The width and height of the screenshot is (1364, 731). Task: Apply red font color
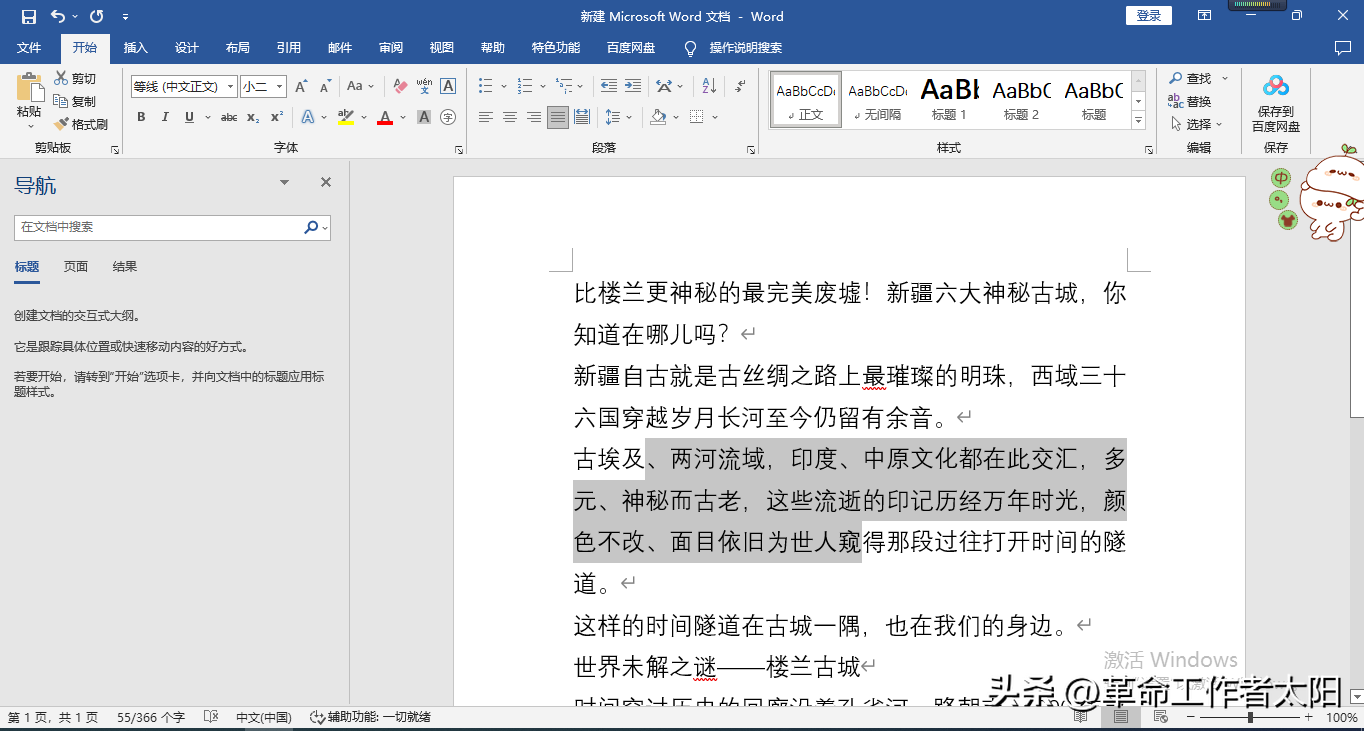coord(385,117)
